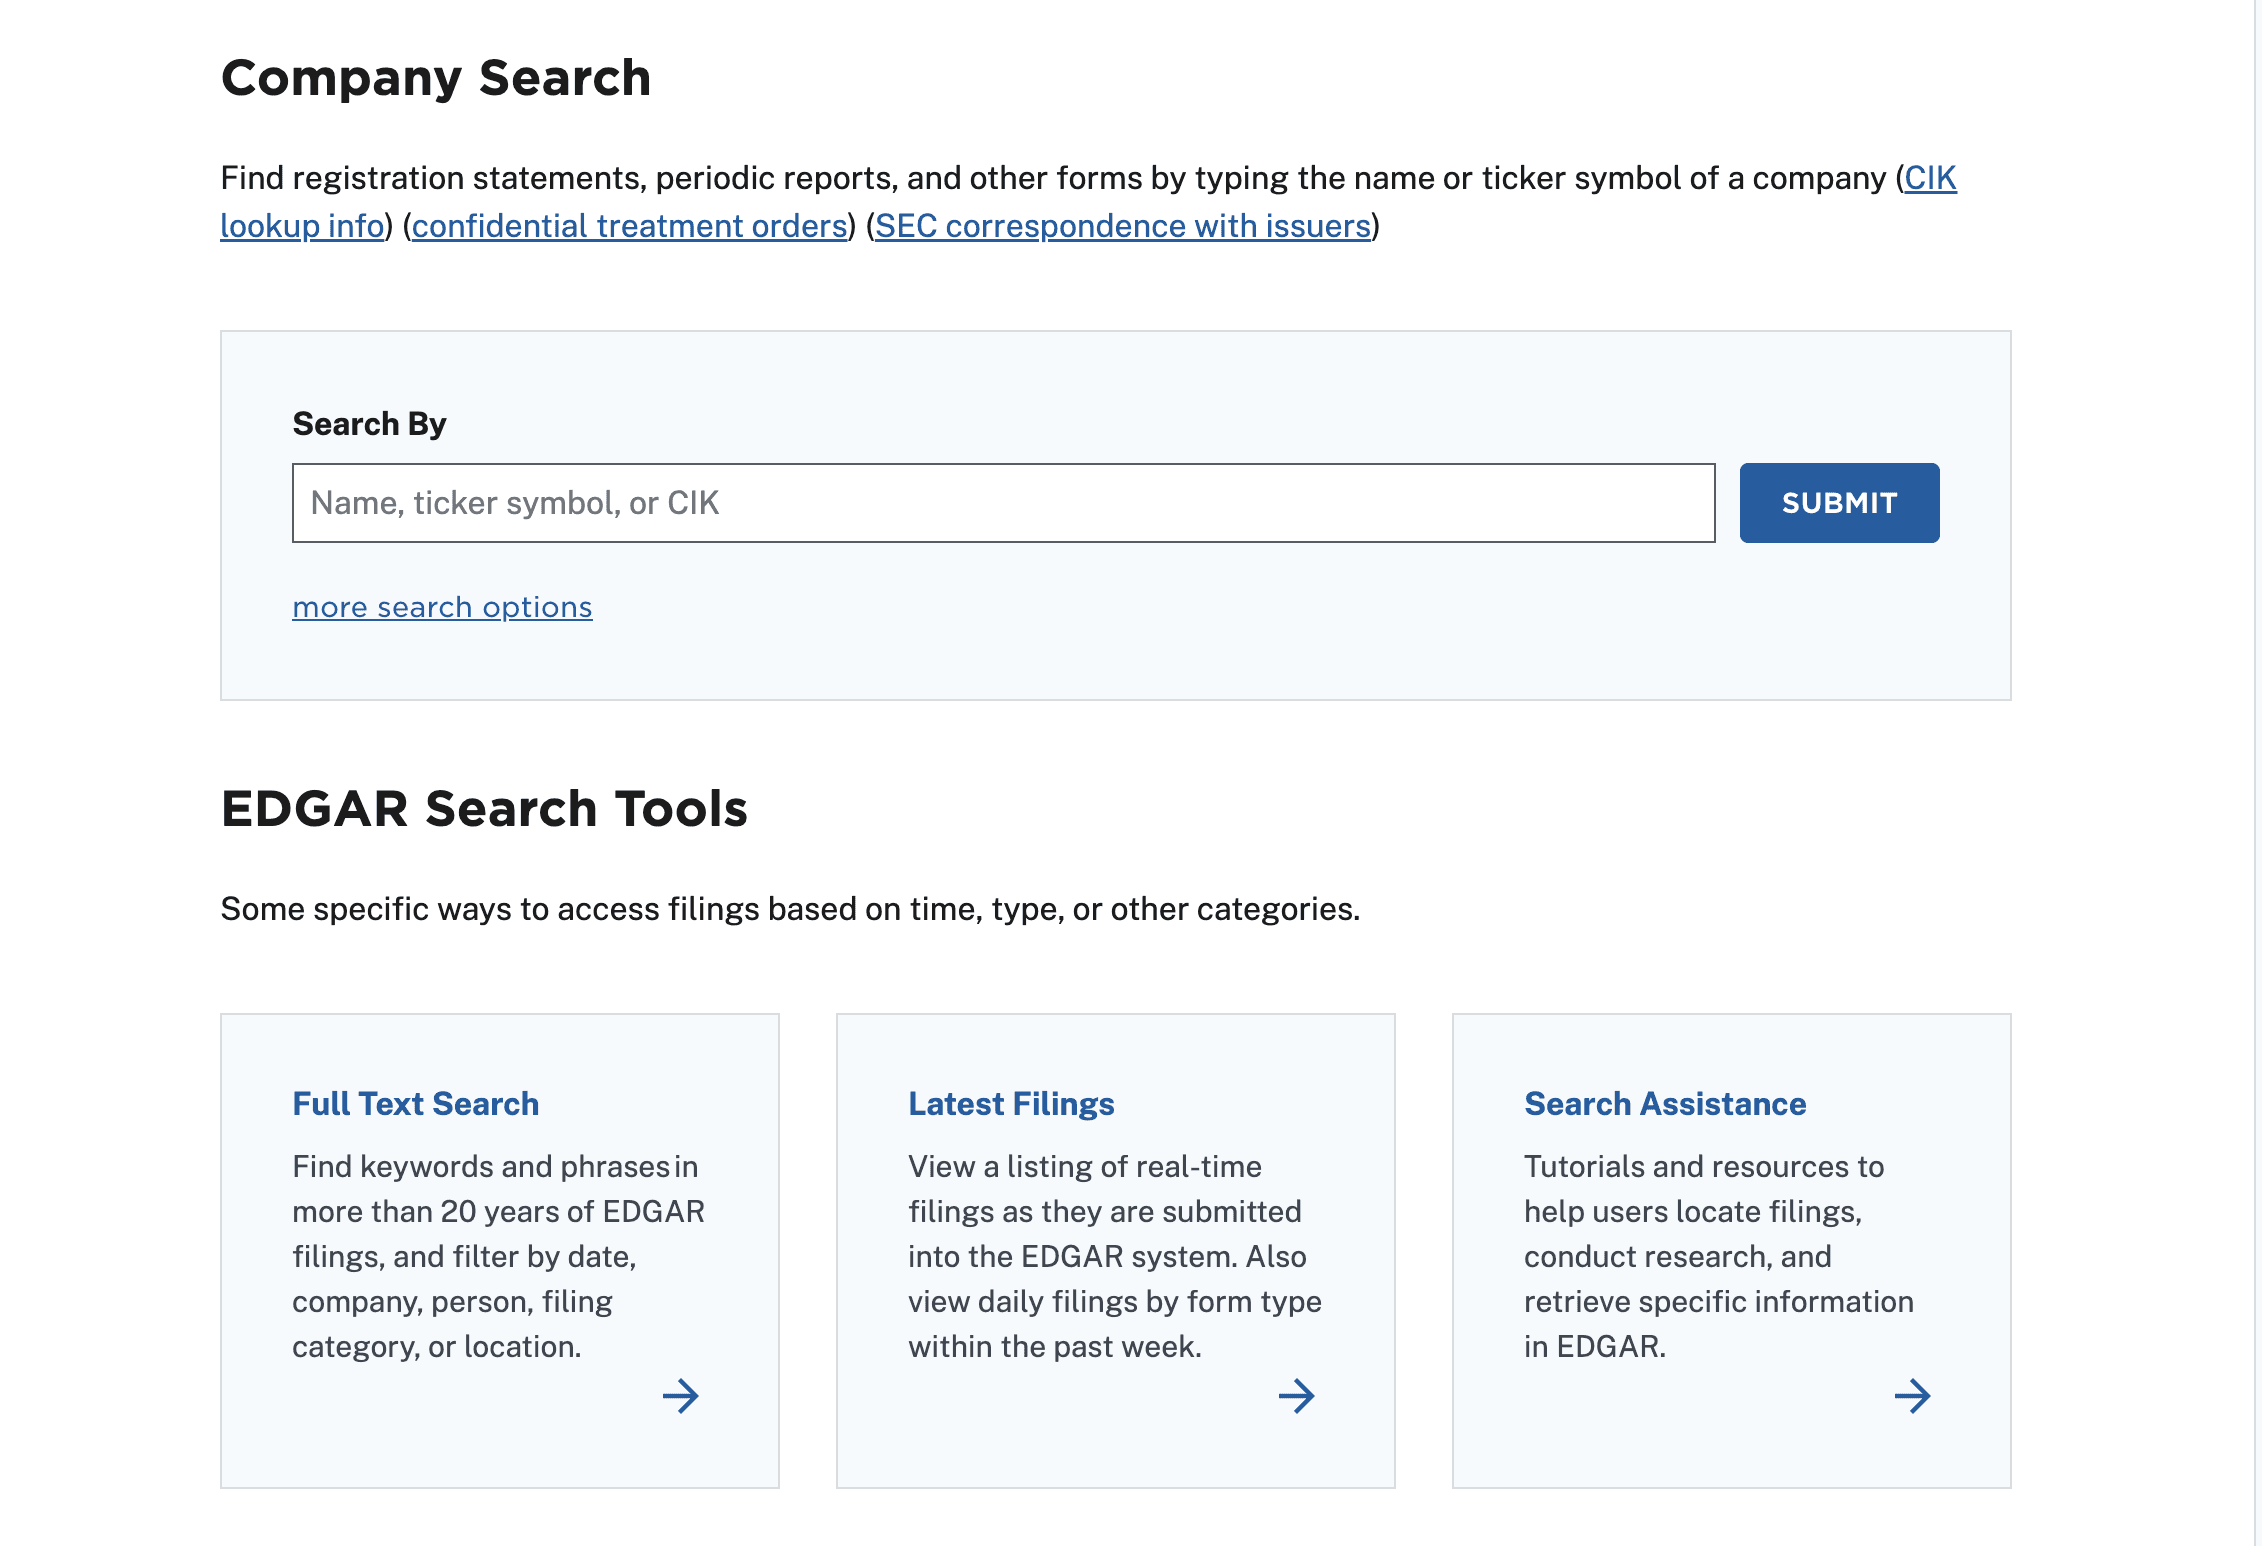Click the Name, ticker symbol, or CIK field

[x=1003, y=503]
